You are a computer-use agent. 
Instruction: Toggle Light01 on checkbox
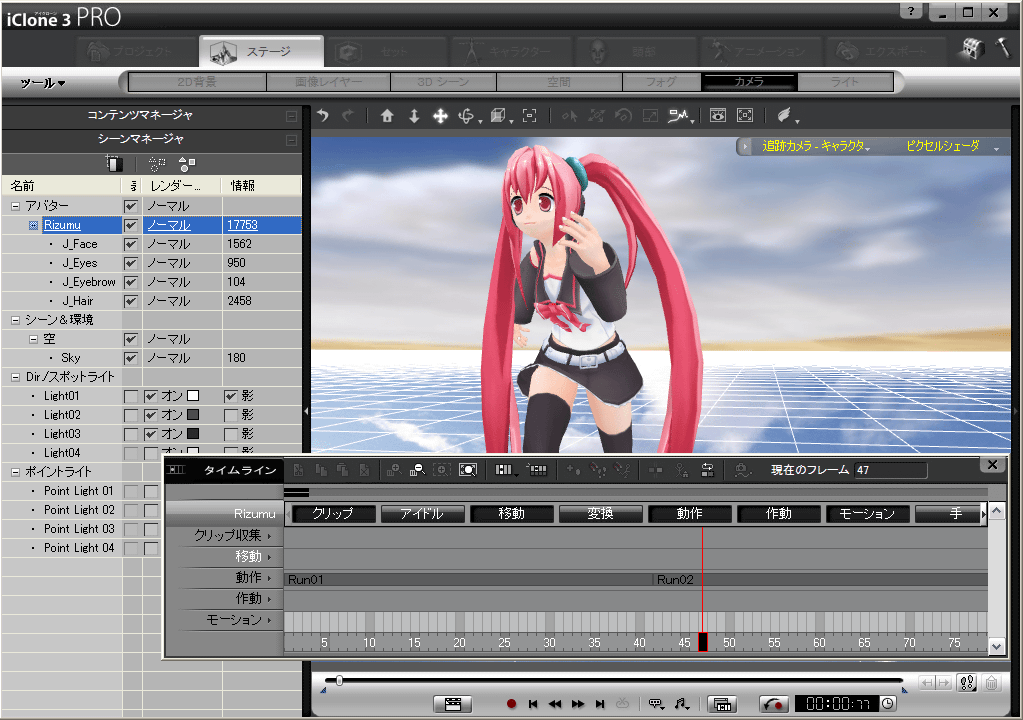click(151, 396)
